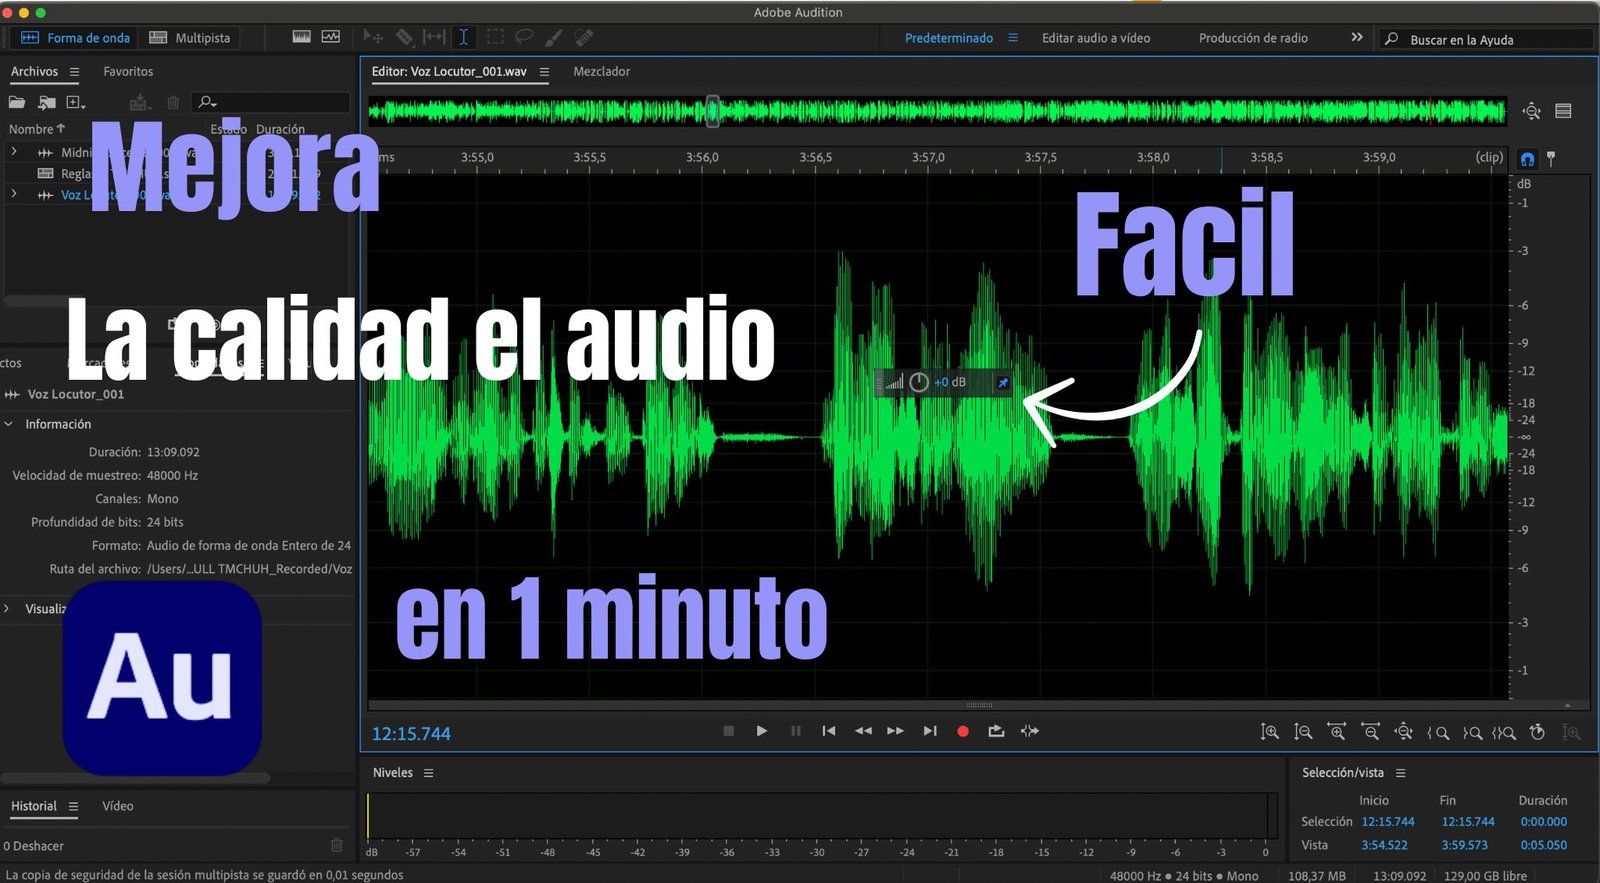
Task: Switch to the Favoritos tab
Action: click(x=128, y=72)
